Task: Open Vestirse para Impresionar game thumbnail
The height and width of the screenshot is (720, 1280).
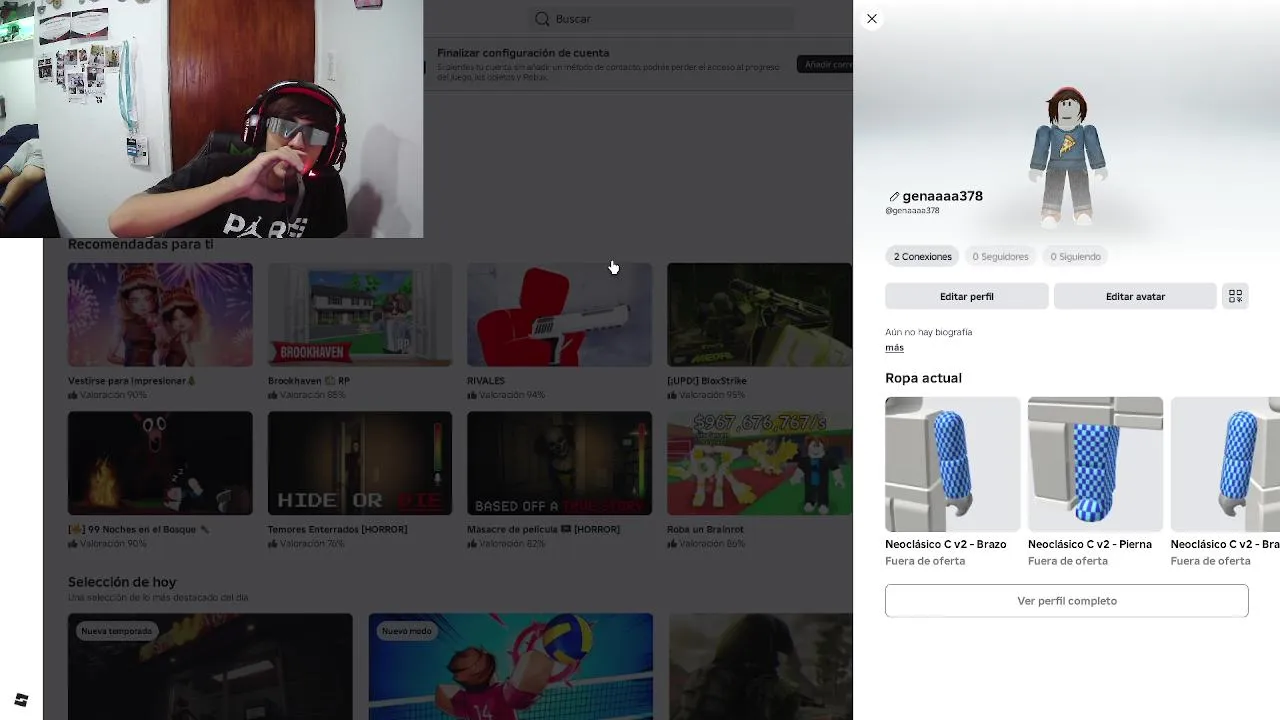Action: click(160, 314)
